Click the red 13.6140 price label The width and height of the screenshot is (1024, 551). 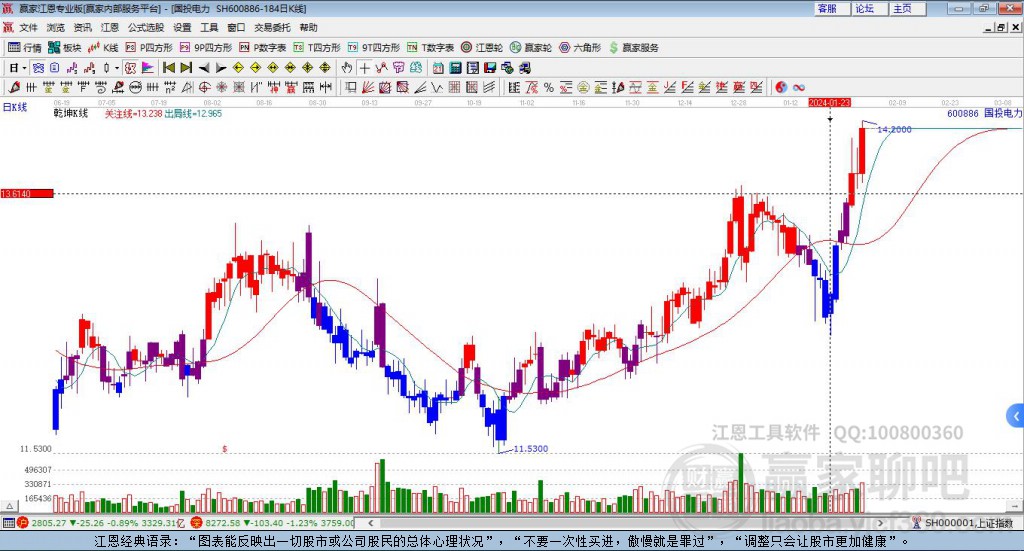coord(27,194)
